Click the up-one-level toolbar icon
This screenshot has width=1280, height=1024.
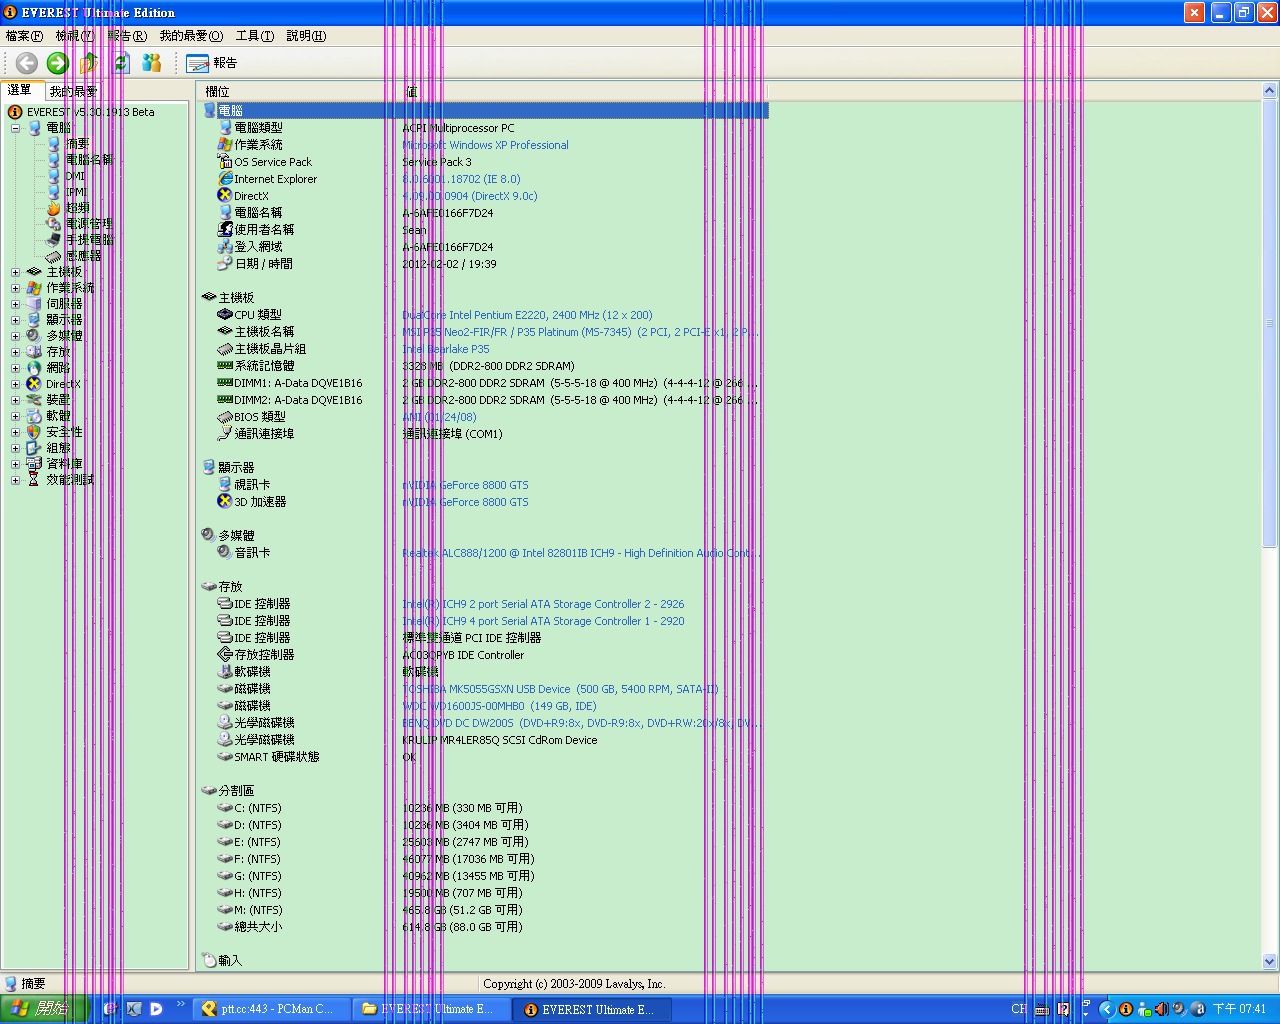[x=89, y=63]
